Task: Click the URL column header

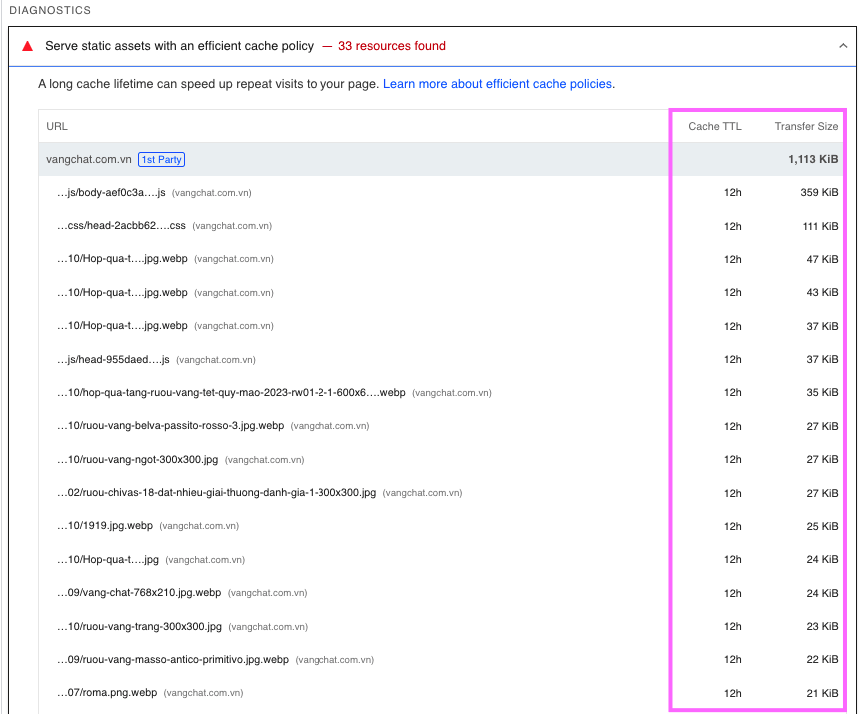Action: 57,126
